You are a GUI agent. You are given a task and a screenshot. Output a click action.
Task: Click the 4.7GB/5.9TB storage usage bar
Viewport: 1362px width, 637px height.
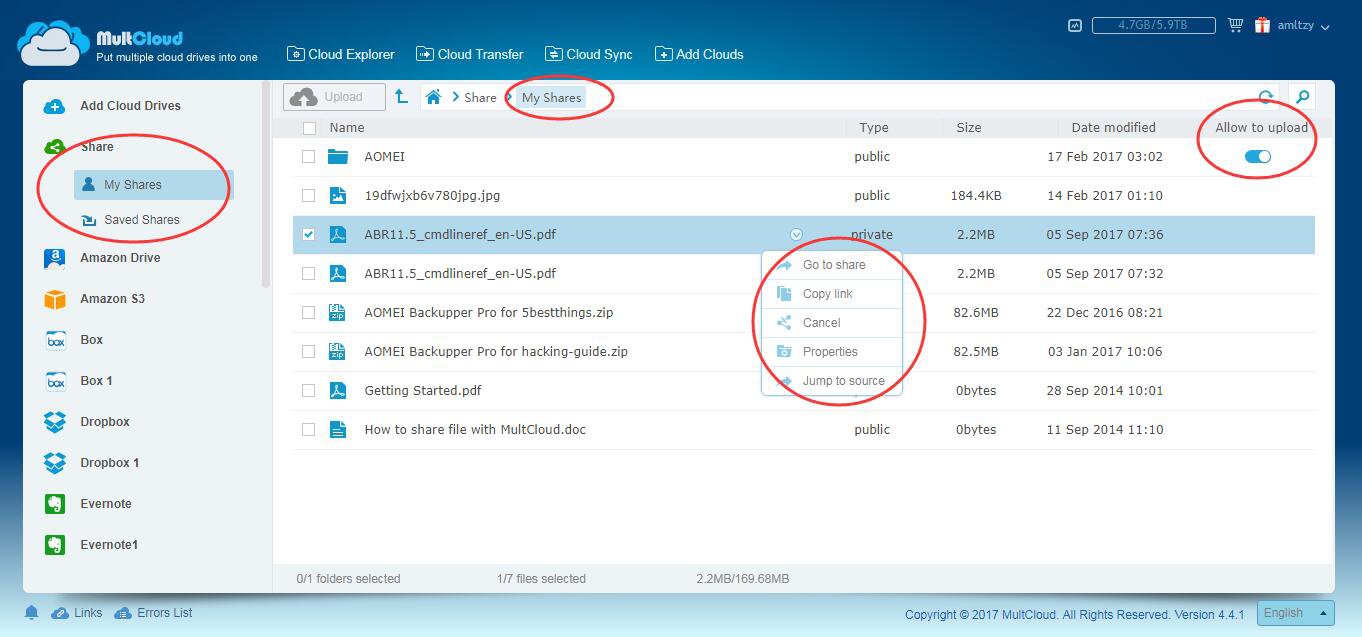[x=1154, y=25]
